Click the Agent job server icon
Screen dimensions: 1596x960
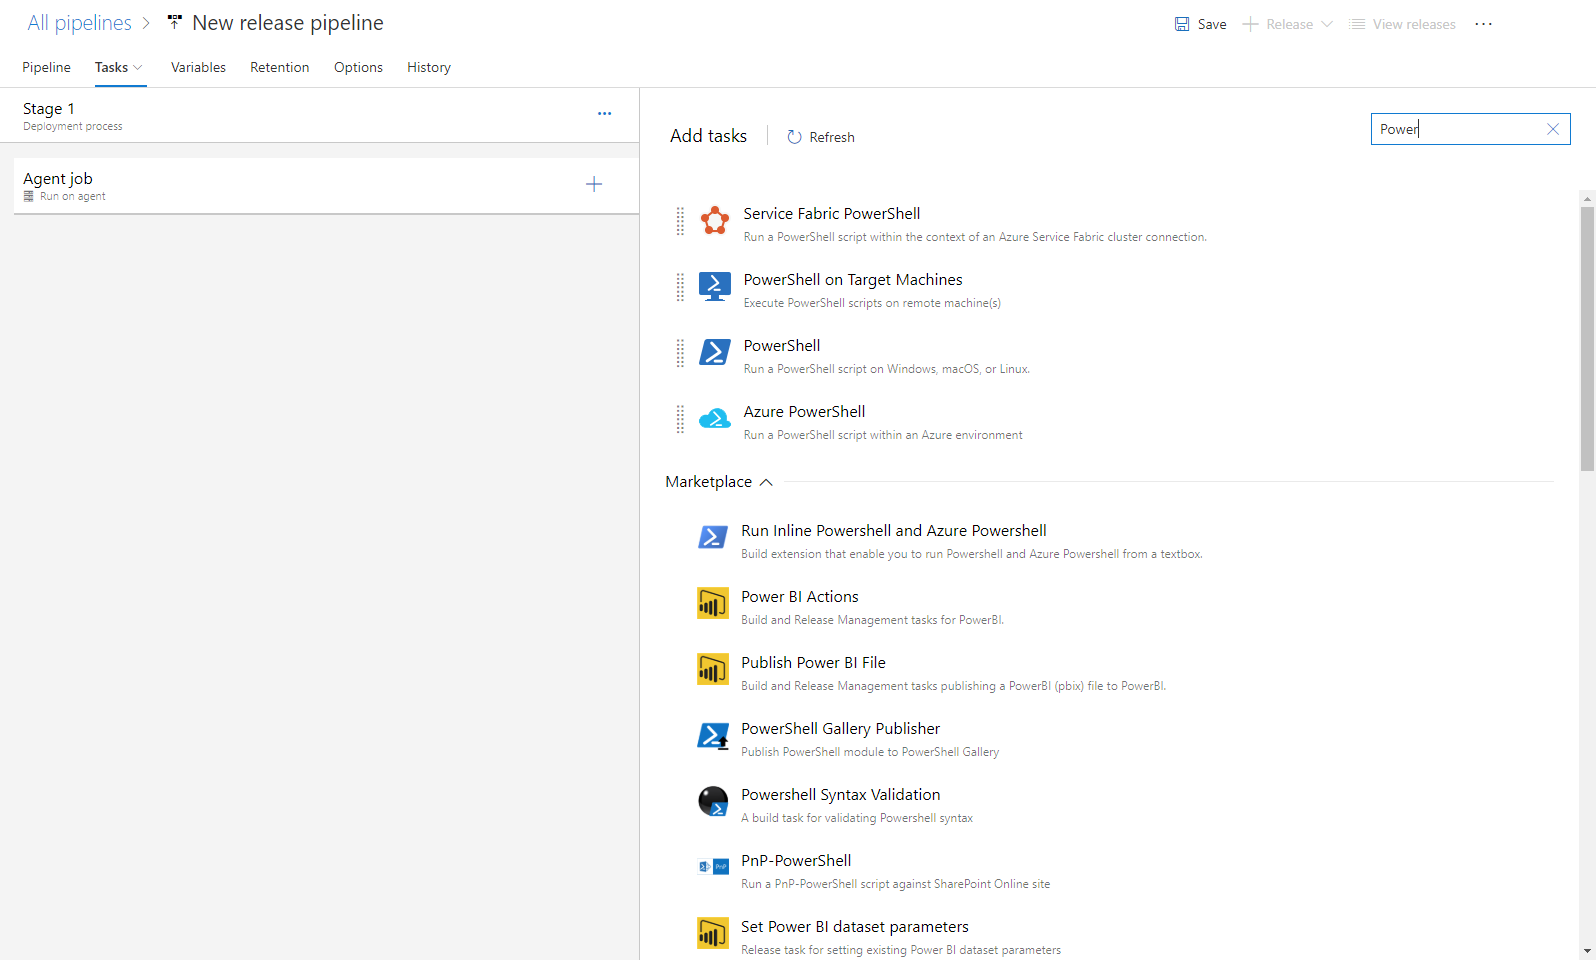point(29,196)
